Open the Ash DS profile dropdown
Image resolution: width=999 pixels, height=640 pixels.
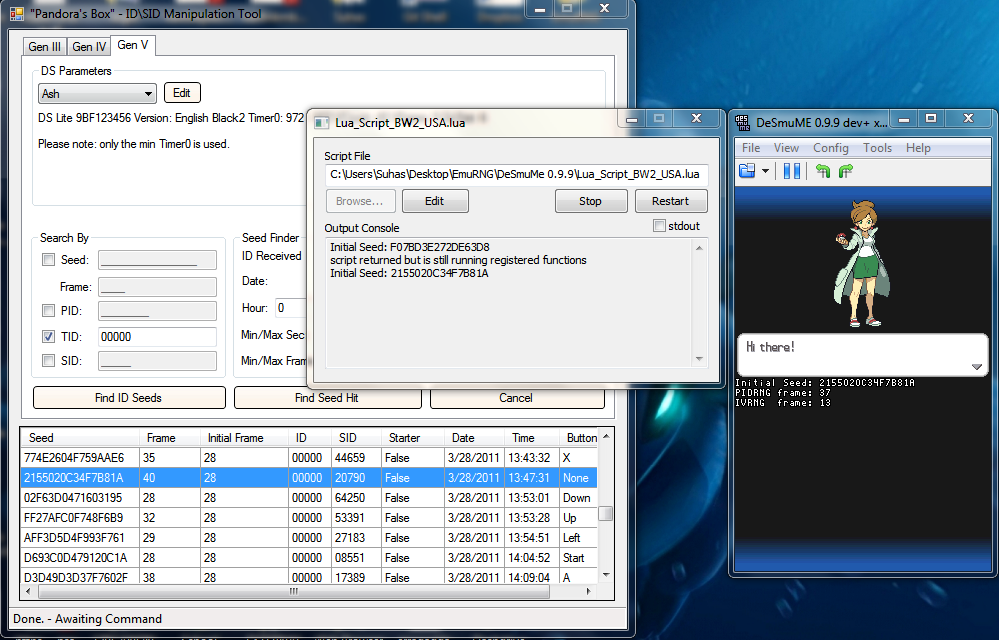tap(97, 94)
